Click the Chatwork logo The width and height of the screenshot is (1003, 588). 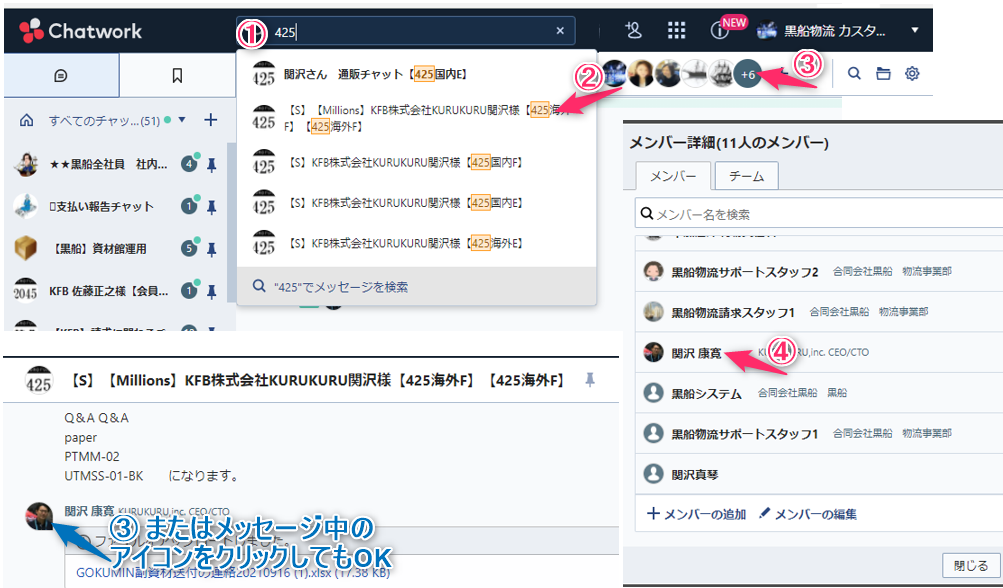pyautogui.click(x=80, y=31)
